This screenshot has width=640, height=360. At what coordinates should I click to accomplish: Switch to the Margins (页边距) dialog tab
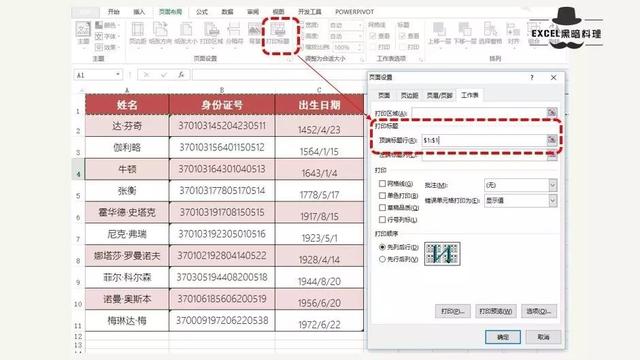(x=409, y=96)
